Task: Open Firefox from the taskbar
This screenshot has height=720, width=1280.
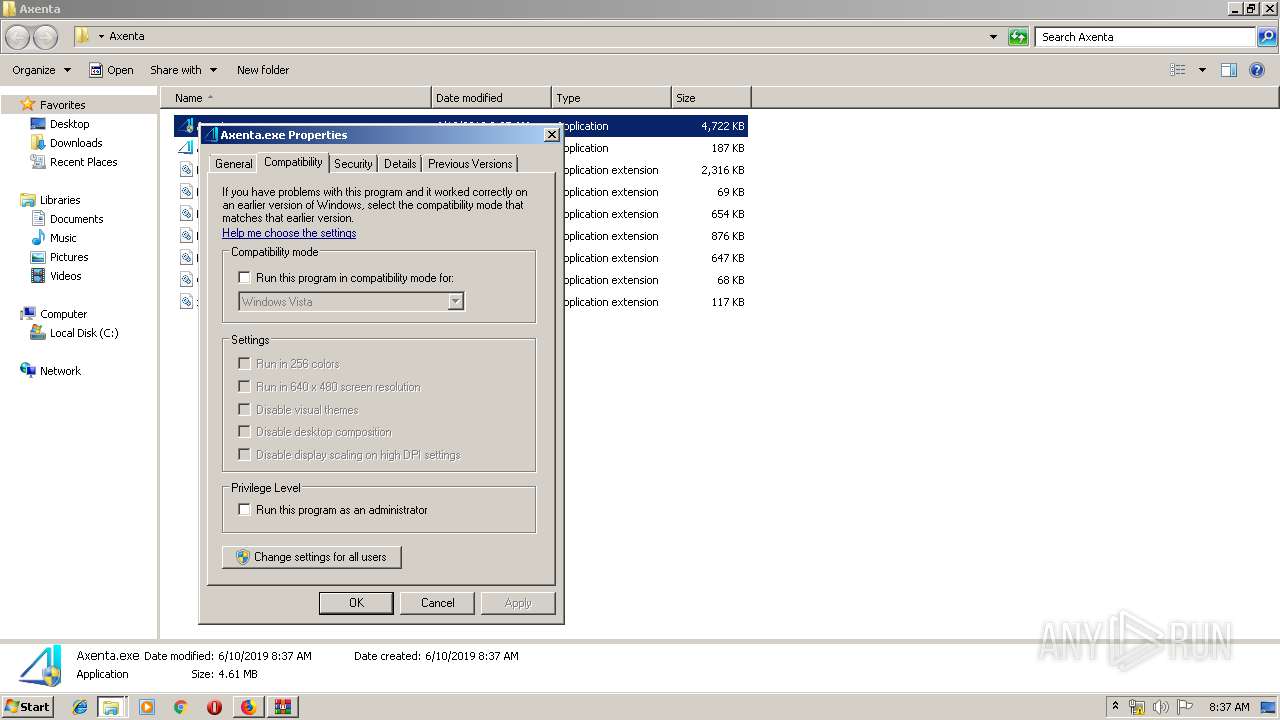Action: pyautogui.click(x=248, y=707)
